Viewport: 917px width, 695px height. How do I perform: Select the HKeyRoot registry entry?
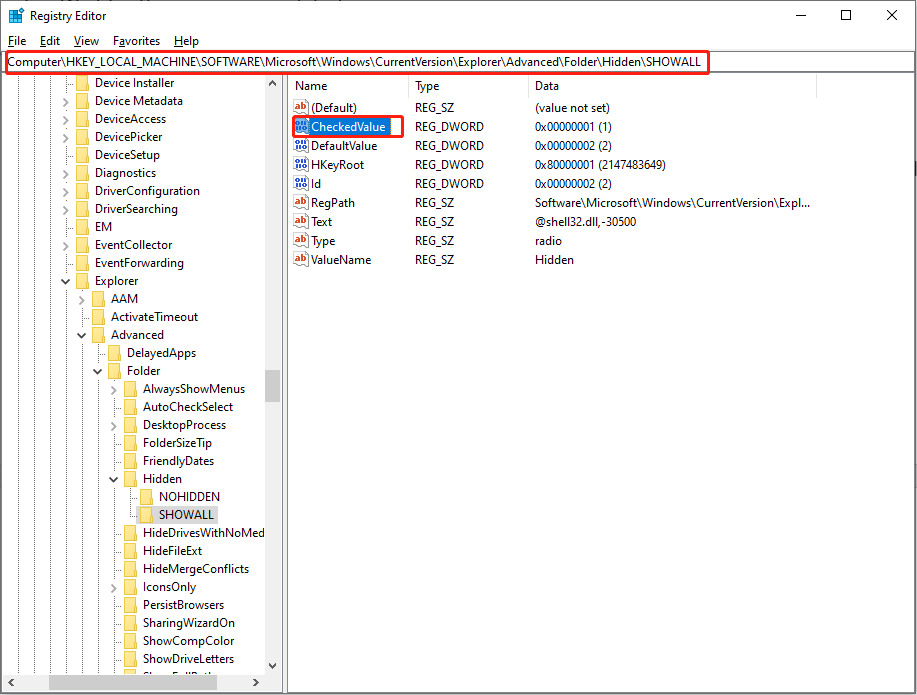point(337,164)
